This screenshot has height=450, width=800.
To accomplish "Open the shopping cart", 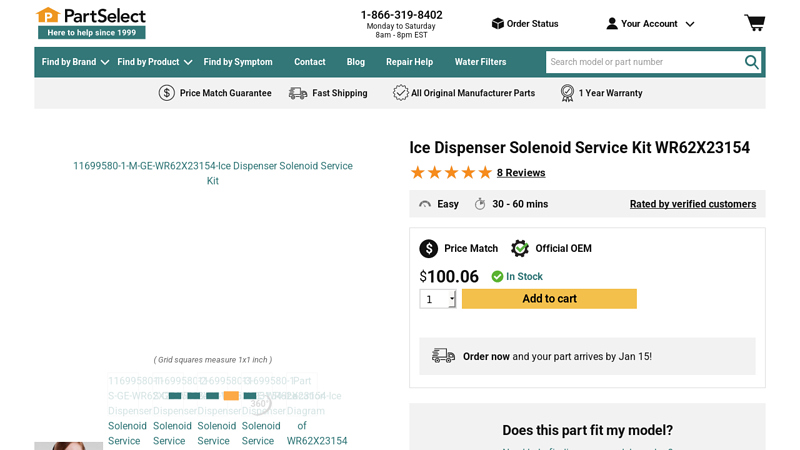I will click(754, 23).
